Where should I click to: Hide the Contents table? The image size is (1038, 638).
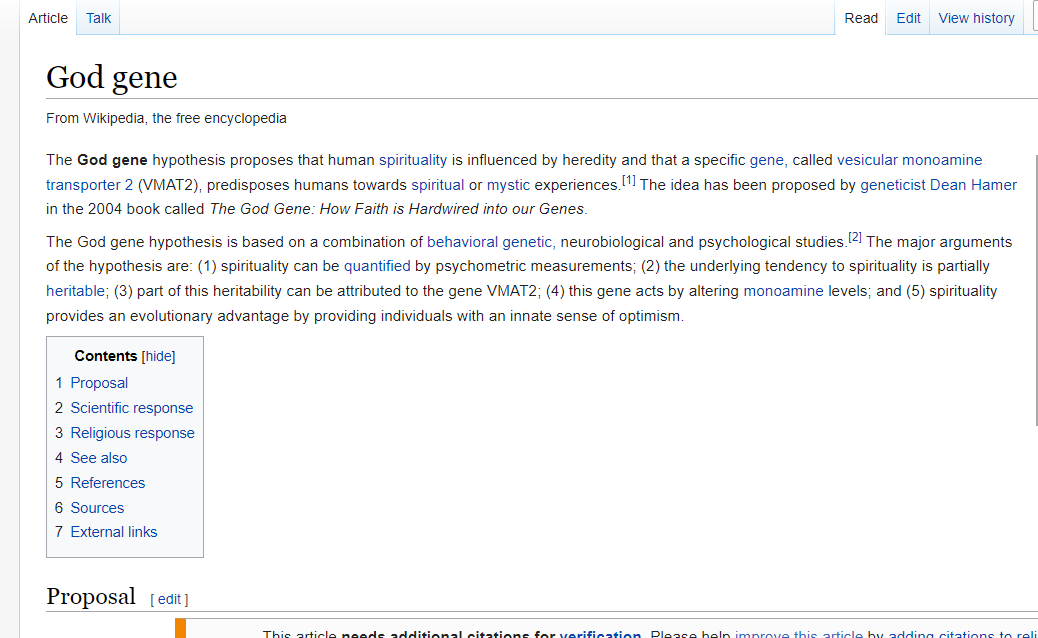click(x=158, y=356)
